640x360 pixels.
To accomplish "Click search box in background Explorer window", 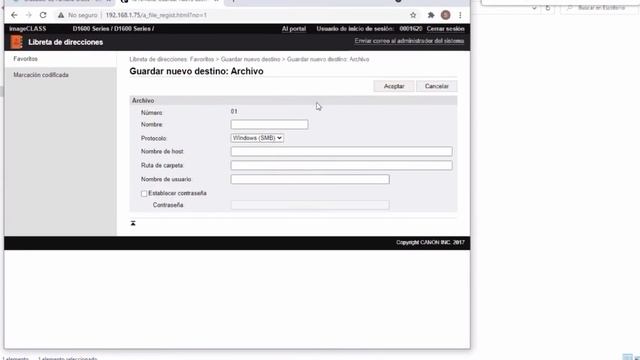I will [x=599, y=7].
